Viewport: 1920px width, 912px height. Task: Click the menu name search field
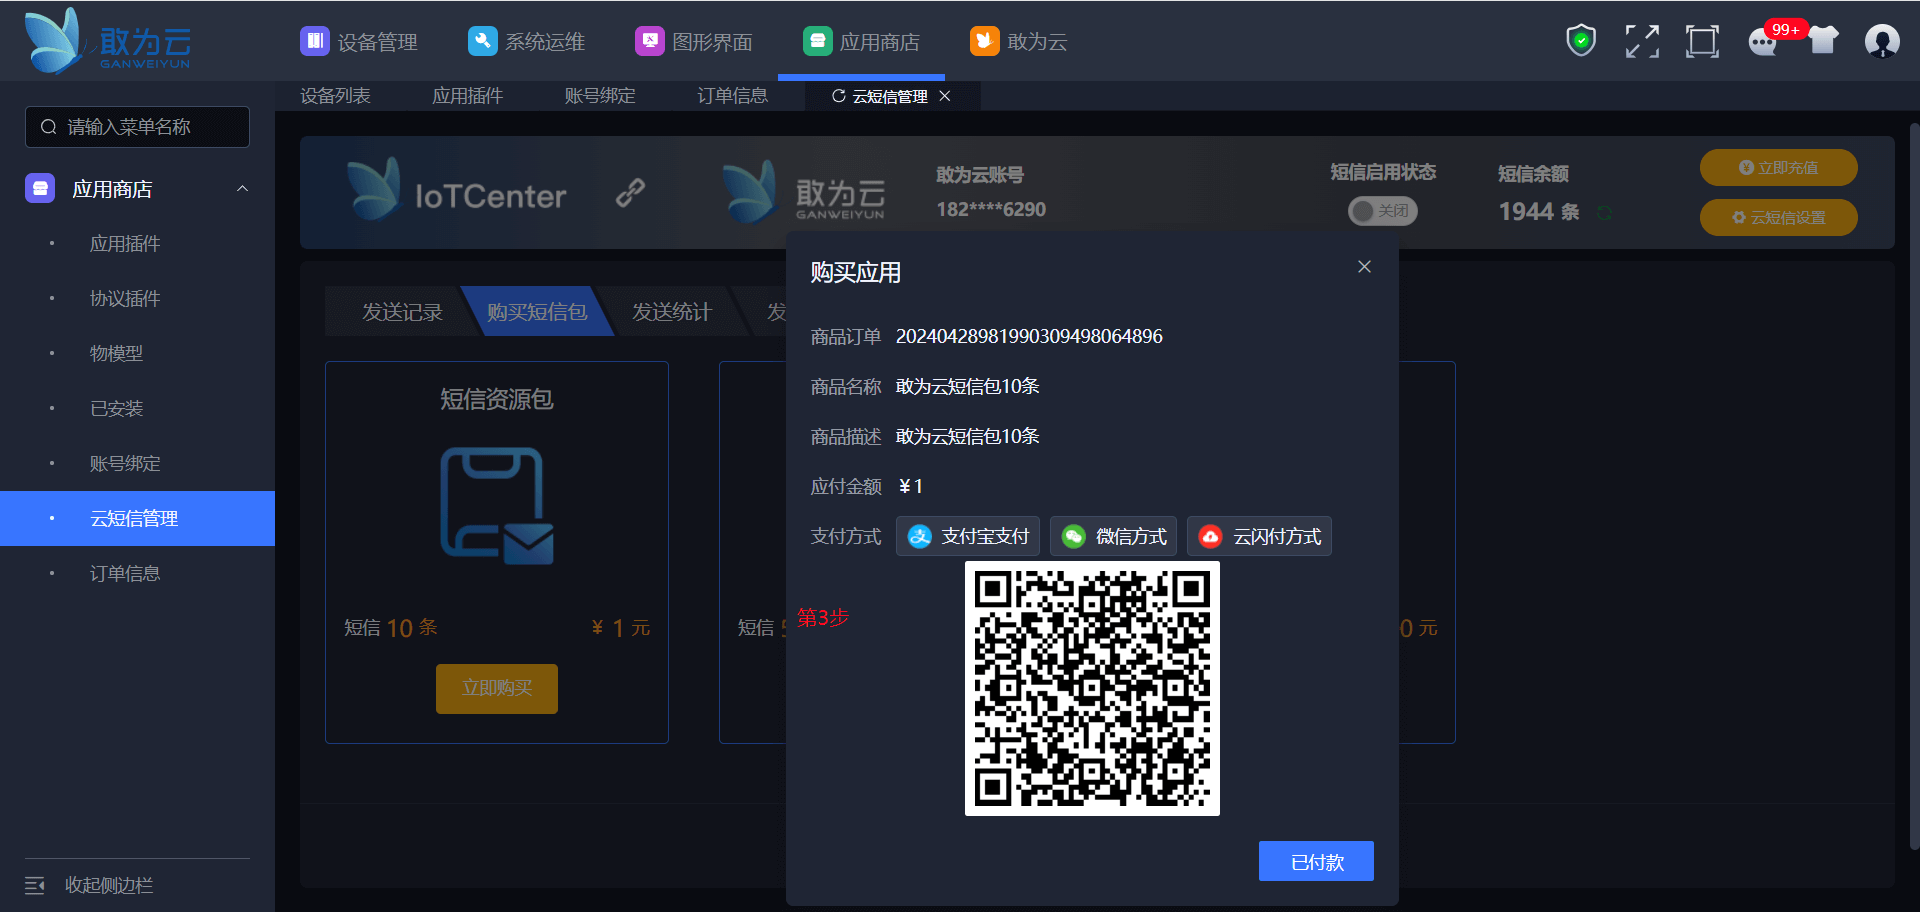pos(138,127)
